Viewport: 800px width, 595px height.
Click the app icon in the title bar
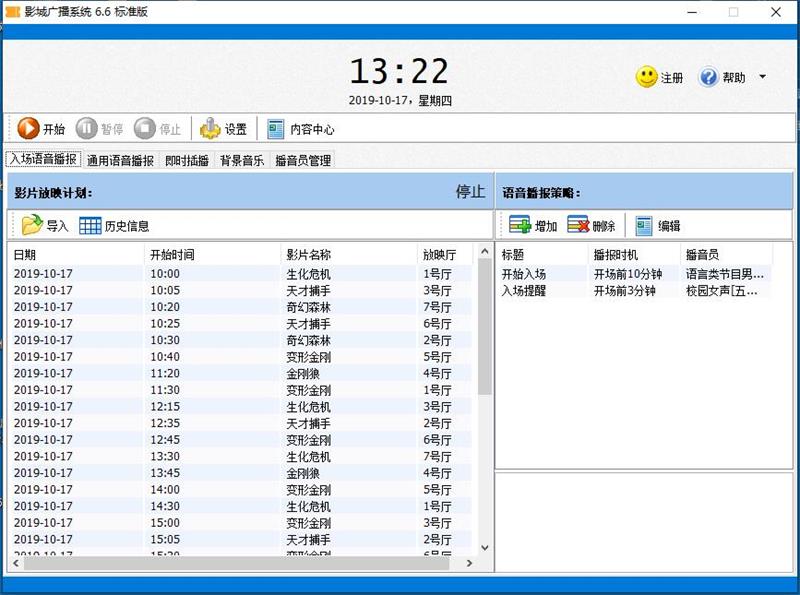pyautogui.click(x=12, y=12)
